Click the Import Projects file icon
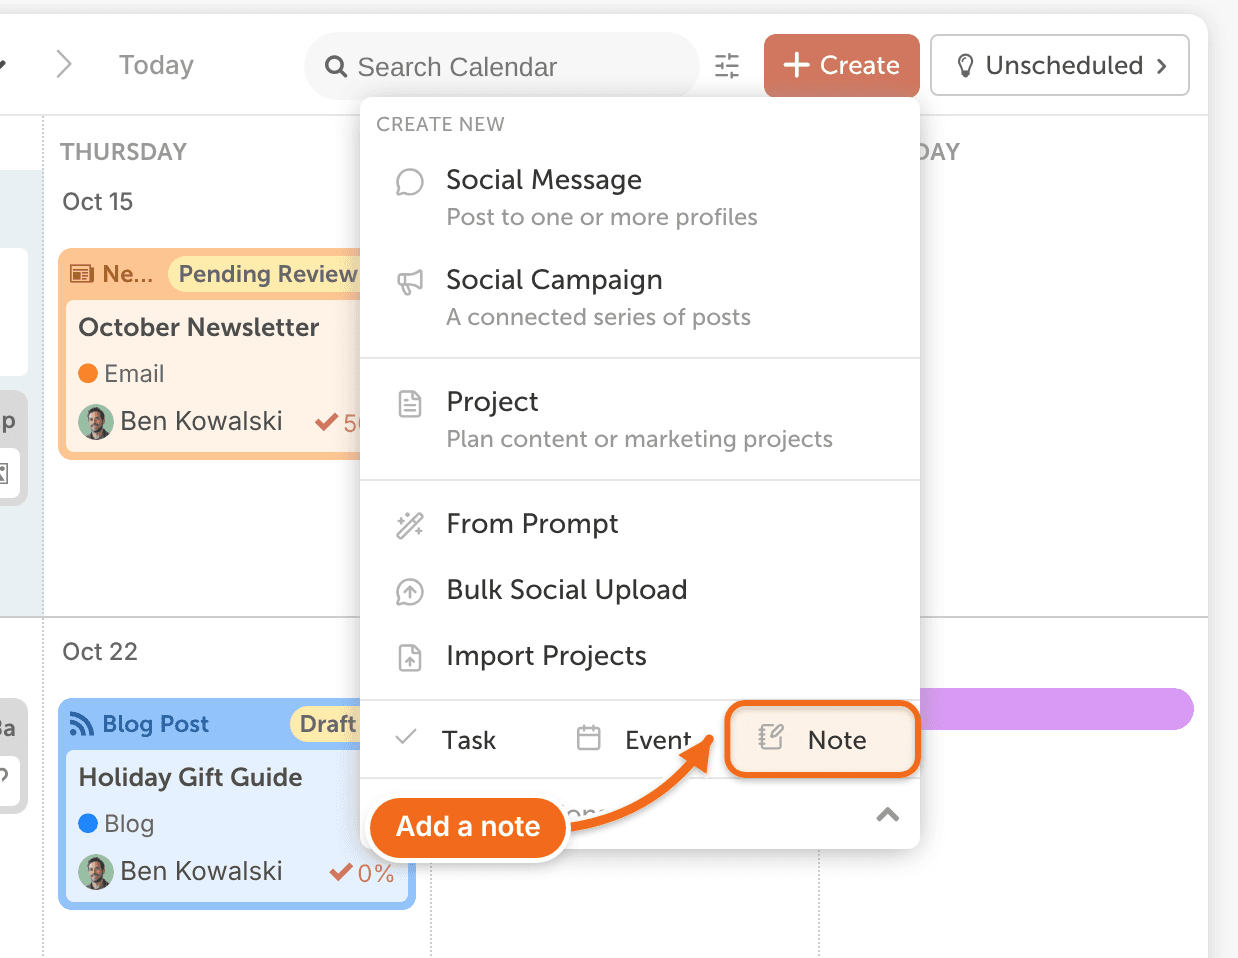Viewport: 1238px width, 958px height. (x=410, y=657)
